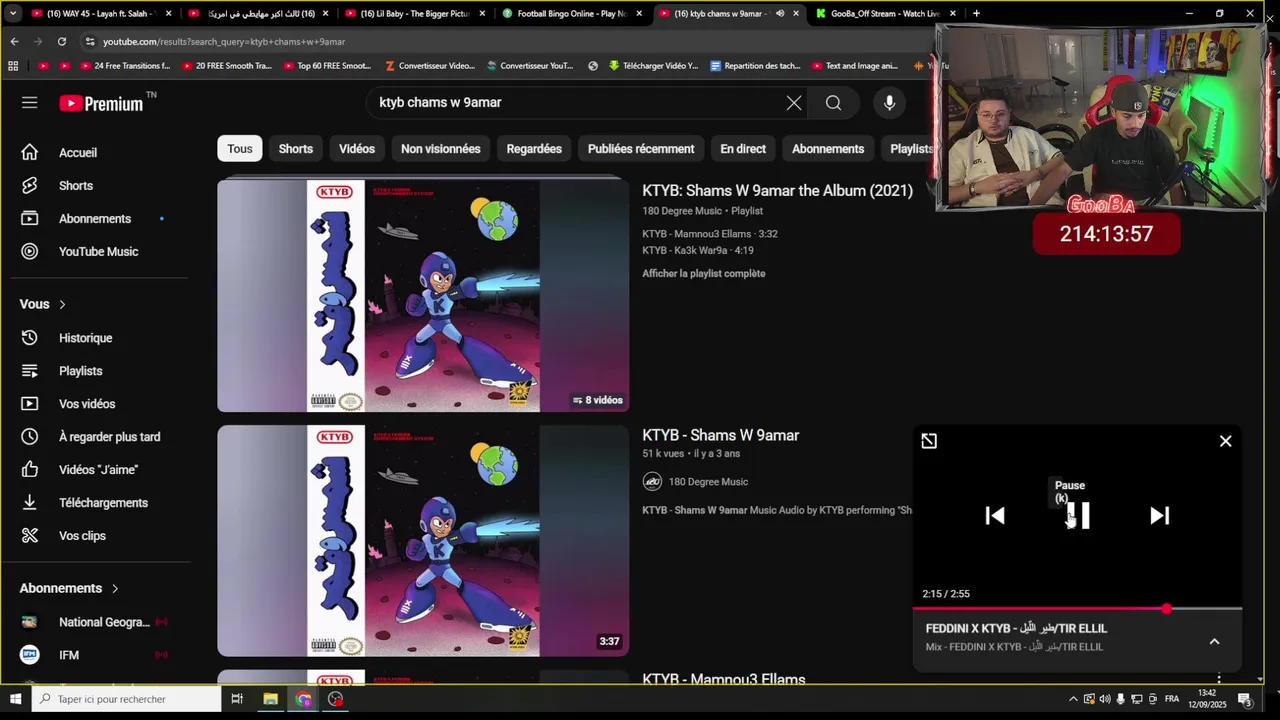Open the YouTube hamburger guide menu
1280x720 pixels.
[29, 103]
